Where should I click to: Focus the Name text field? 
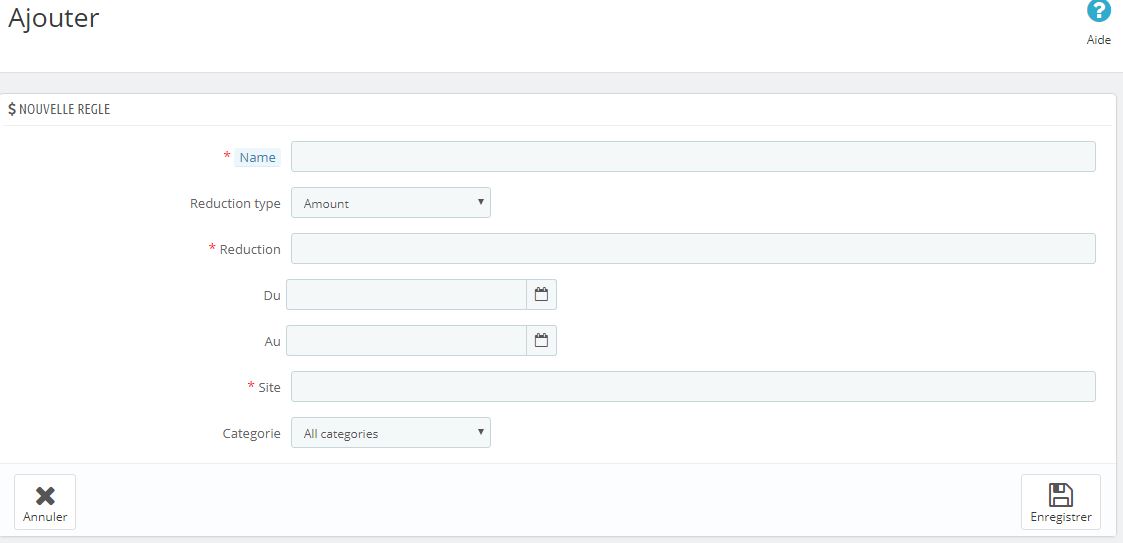click(x=693, y=157)
